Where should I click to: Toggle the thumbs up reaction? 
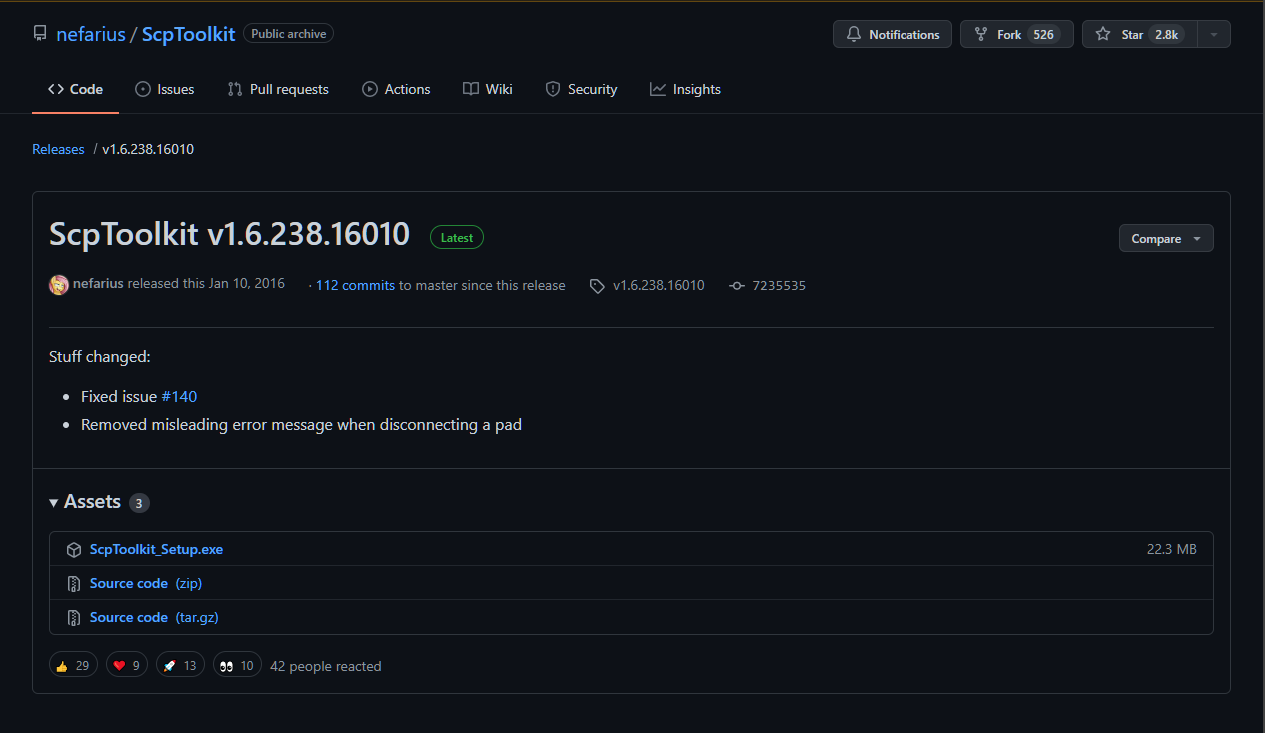click(x=73, y=665)
